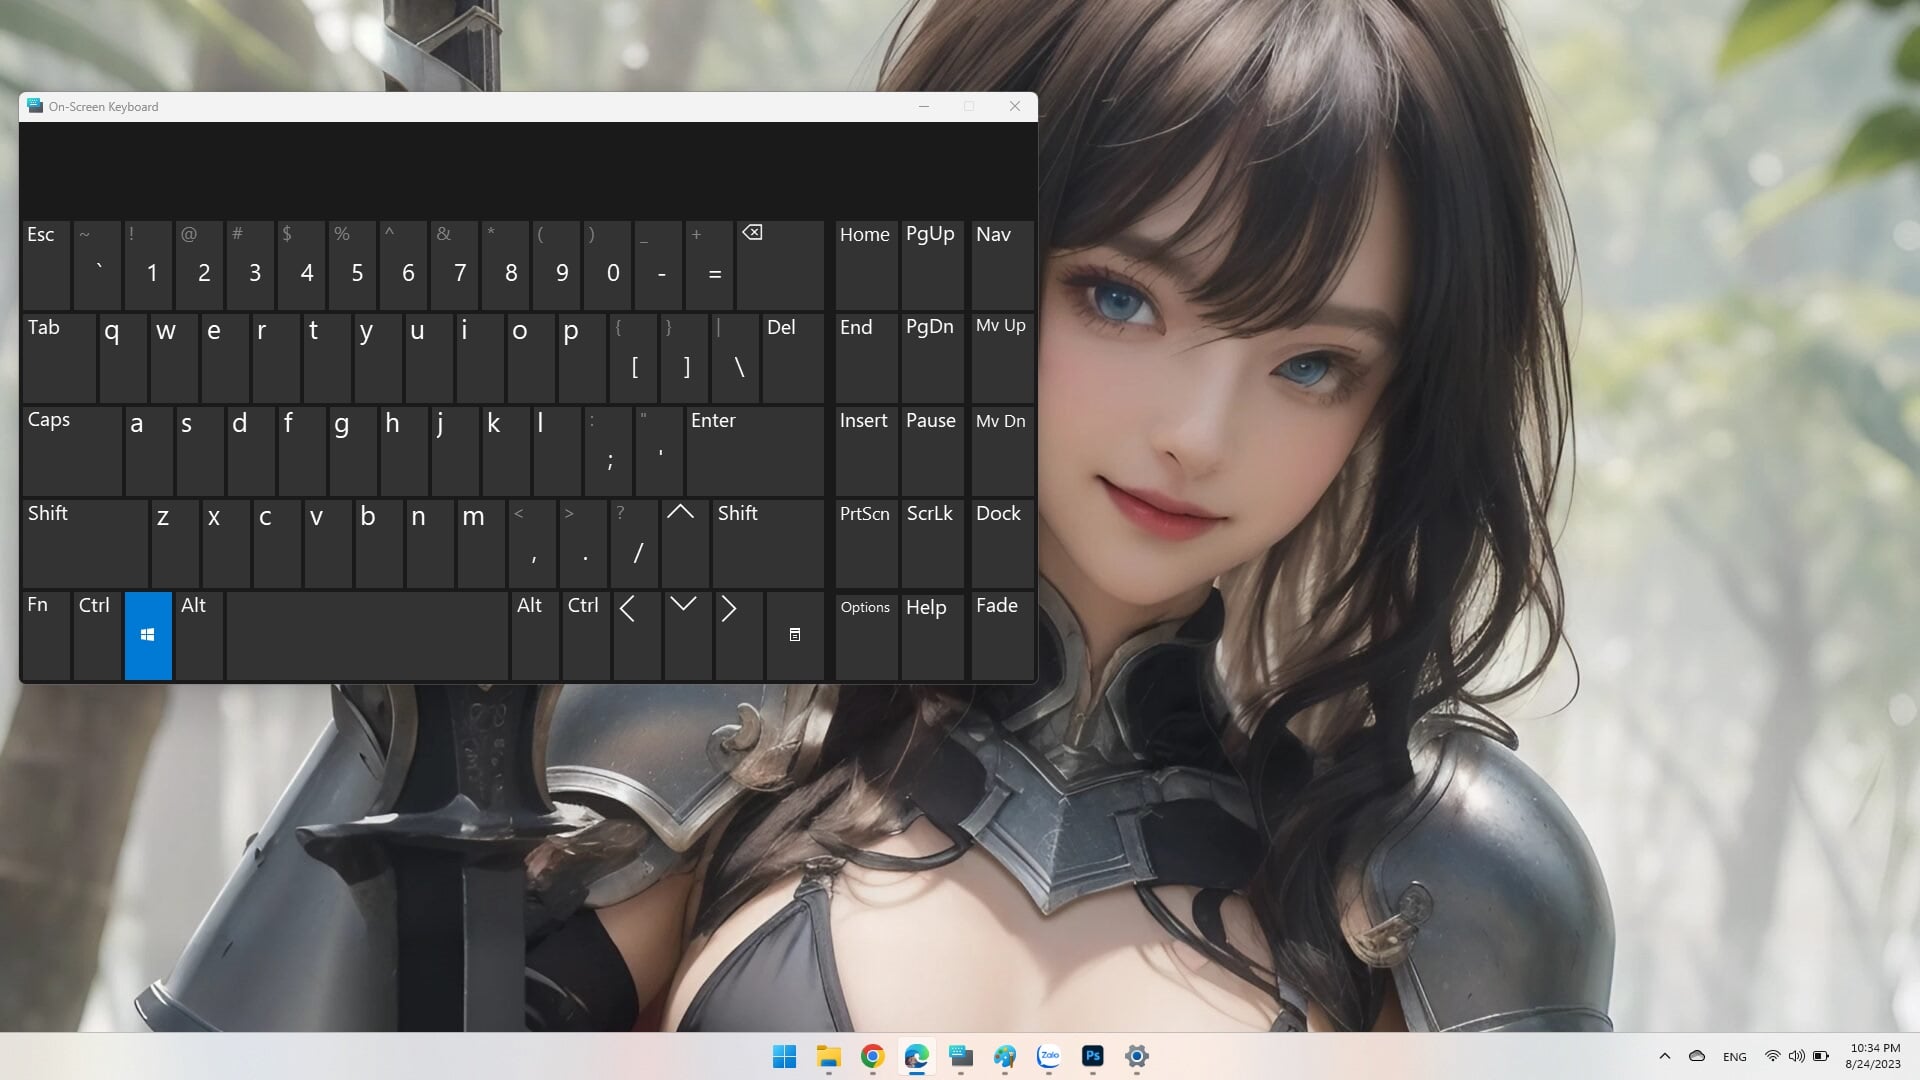This screenshot has width=1920, height=1080.
Task: Click the Dock key
Action: [1002, 544]
